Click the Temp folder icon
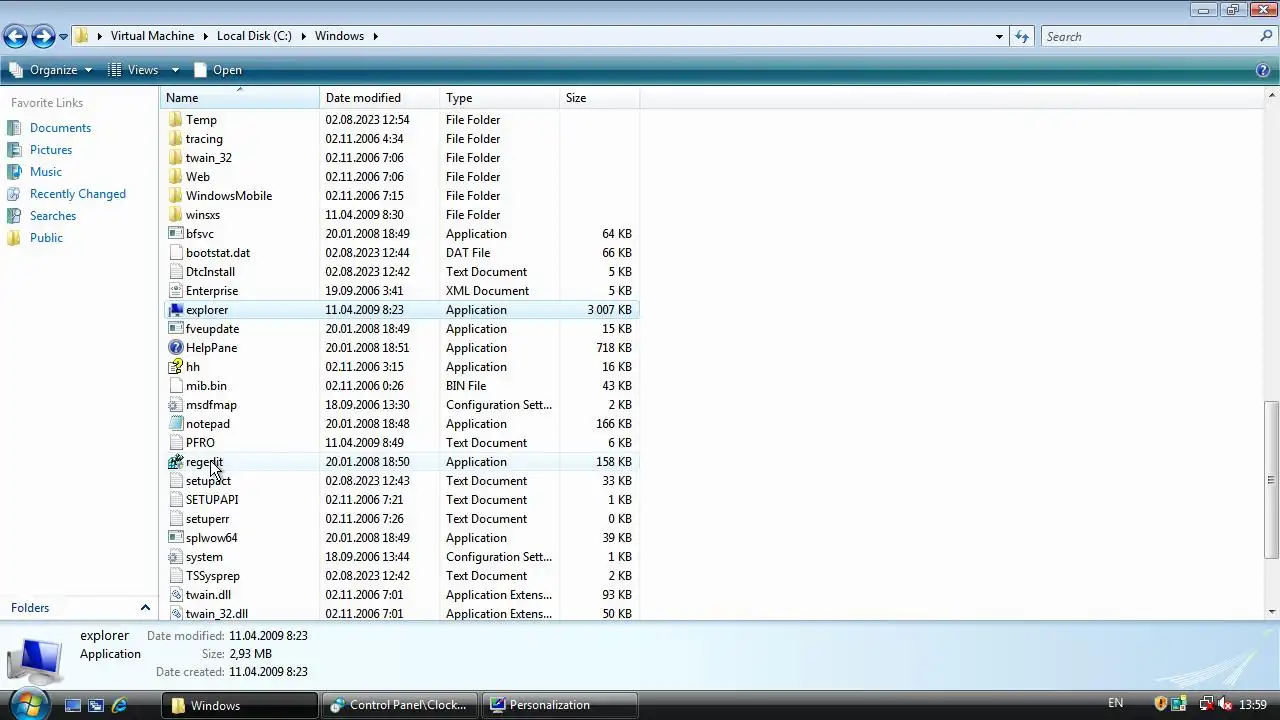 [176, 120]
